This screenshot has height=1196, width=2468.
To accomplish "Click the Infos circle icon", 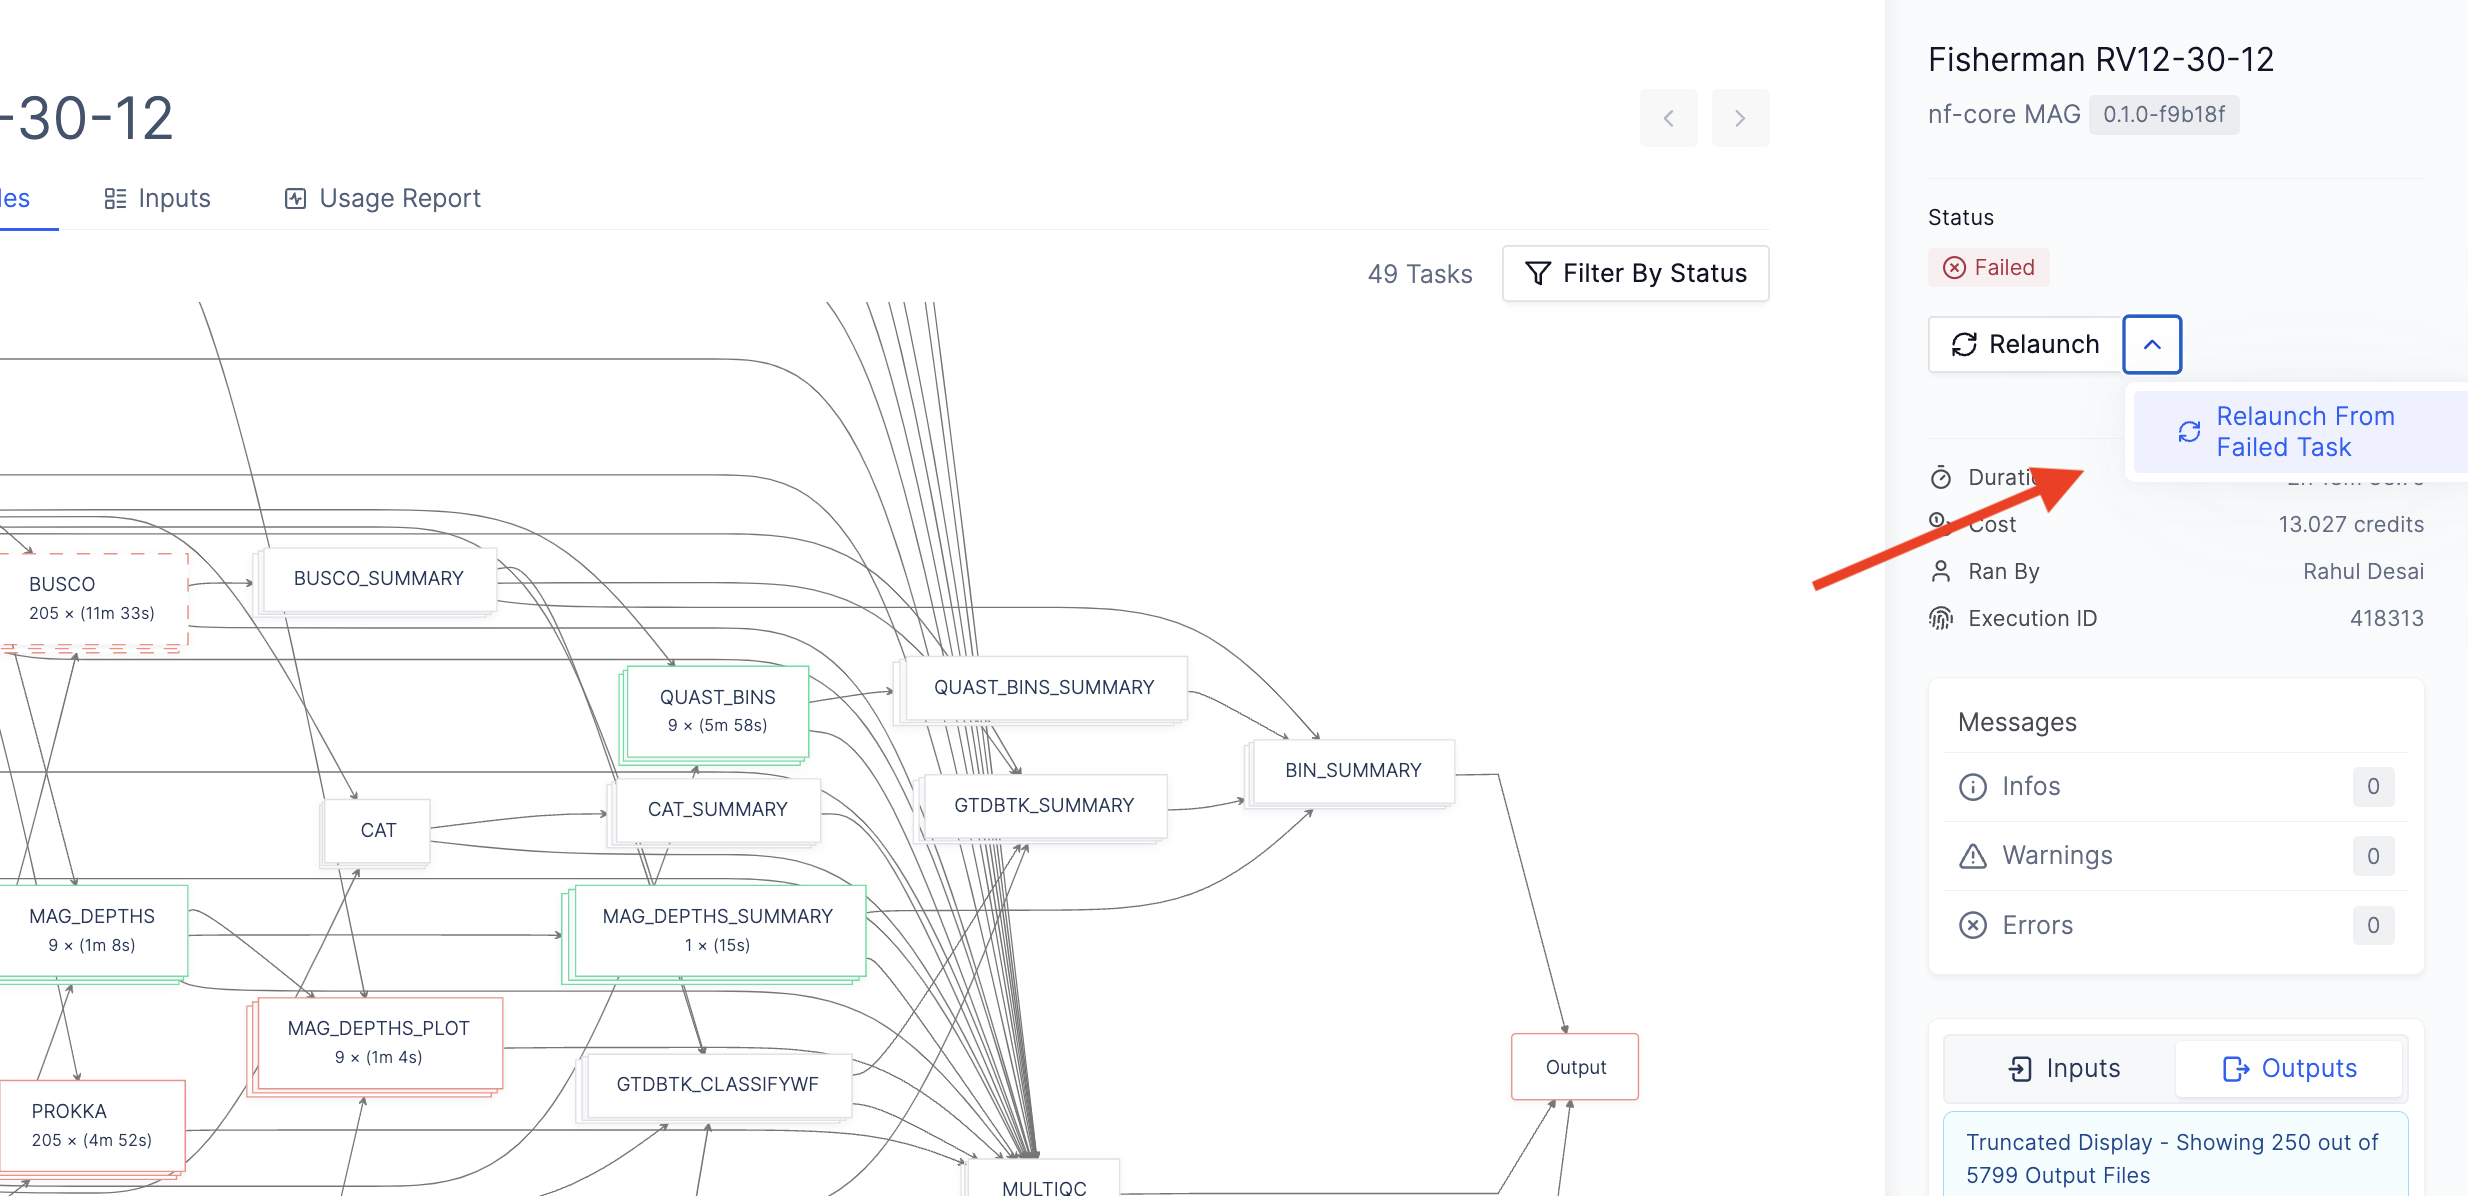I will pos(1972,787).
